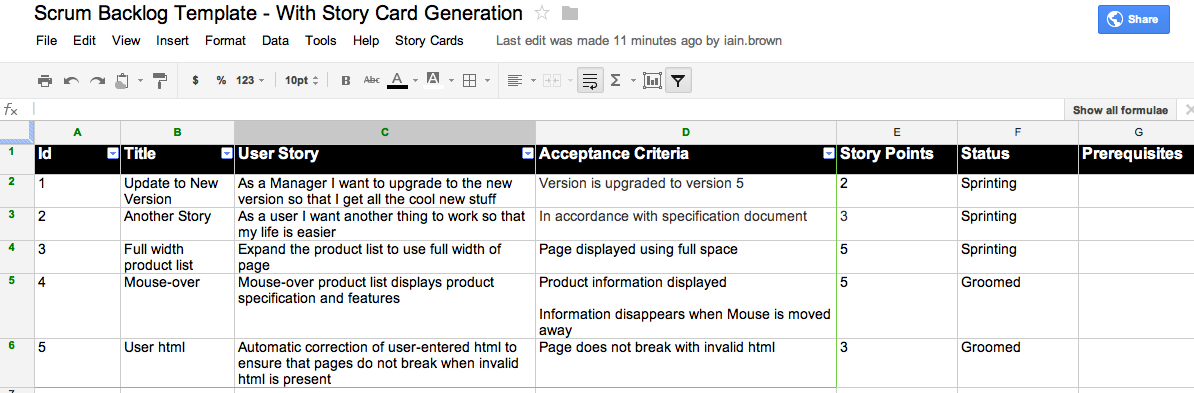Open the User Story filter dropdown
This screenshot has height=393, width=1194.
[x=528, y=154]
